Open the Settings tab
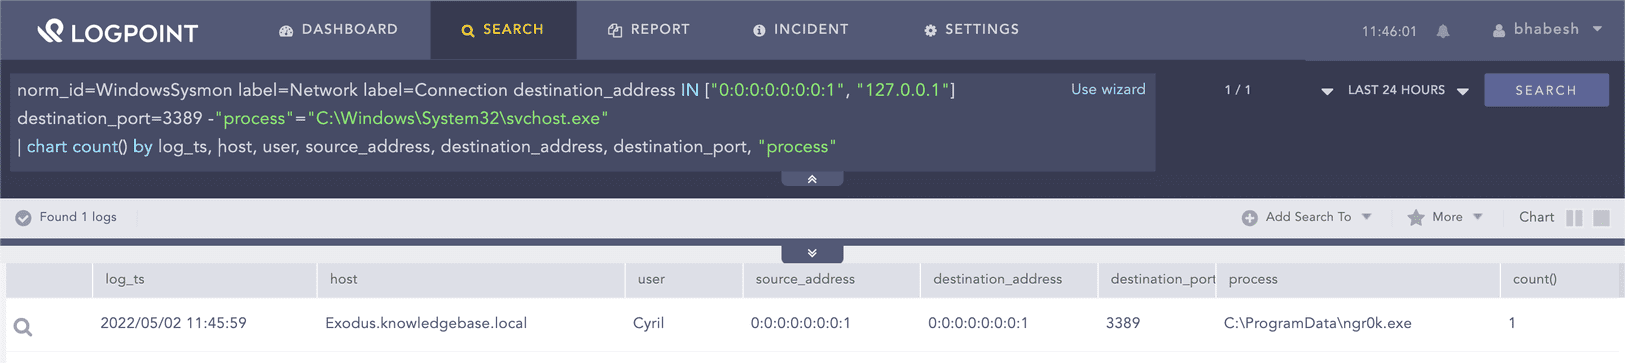 (x=971, y=30)
